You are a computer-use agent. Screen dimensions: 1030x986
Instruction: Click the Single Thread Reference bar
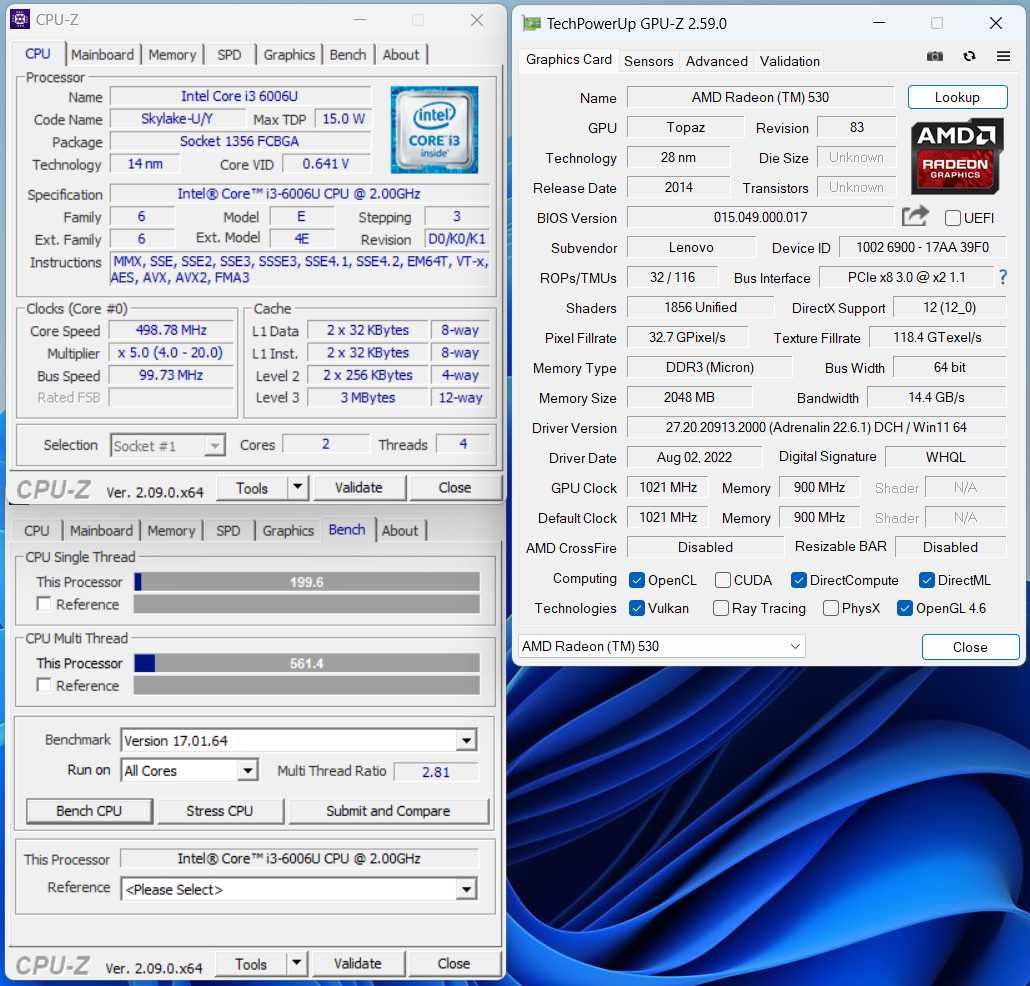(x=306, y=604)
